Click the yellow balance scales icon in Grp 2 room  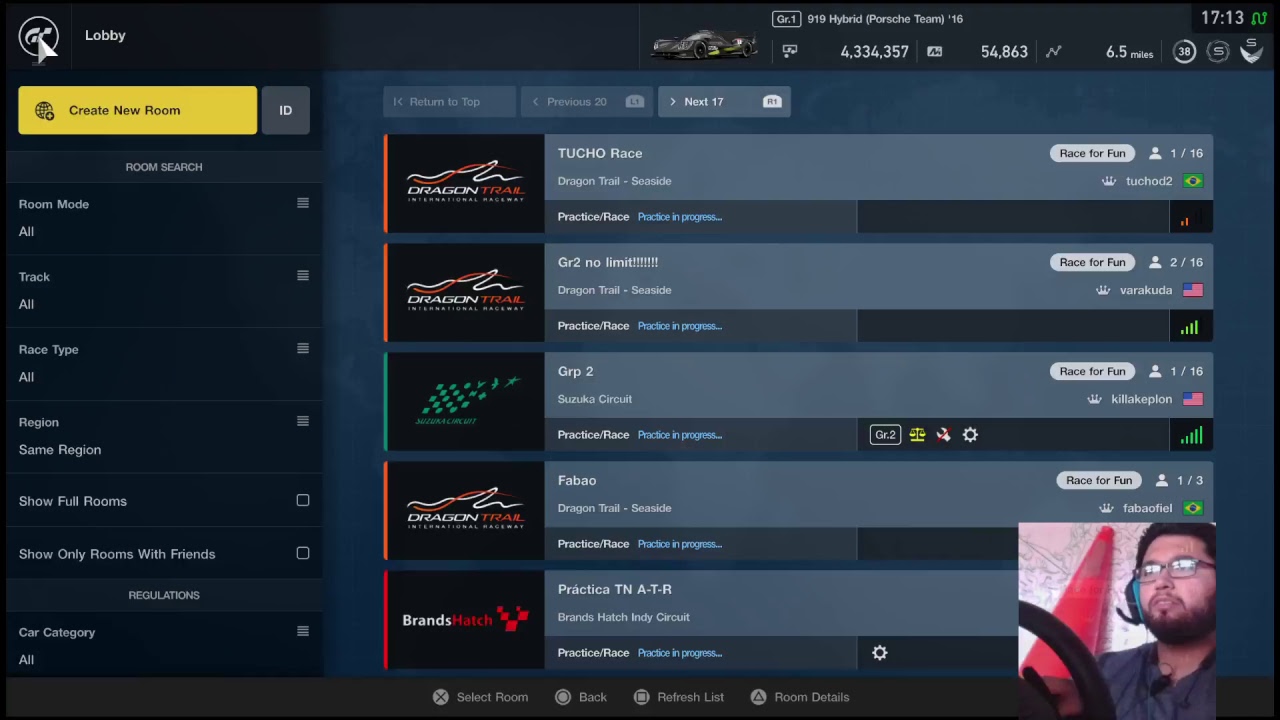[x=917, y=435]
